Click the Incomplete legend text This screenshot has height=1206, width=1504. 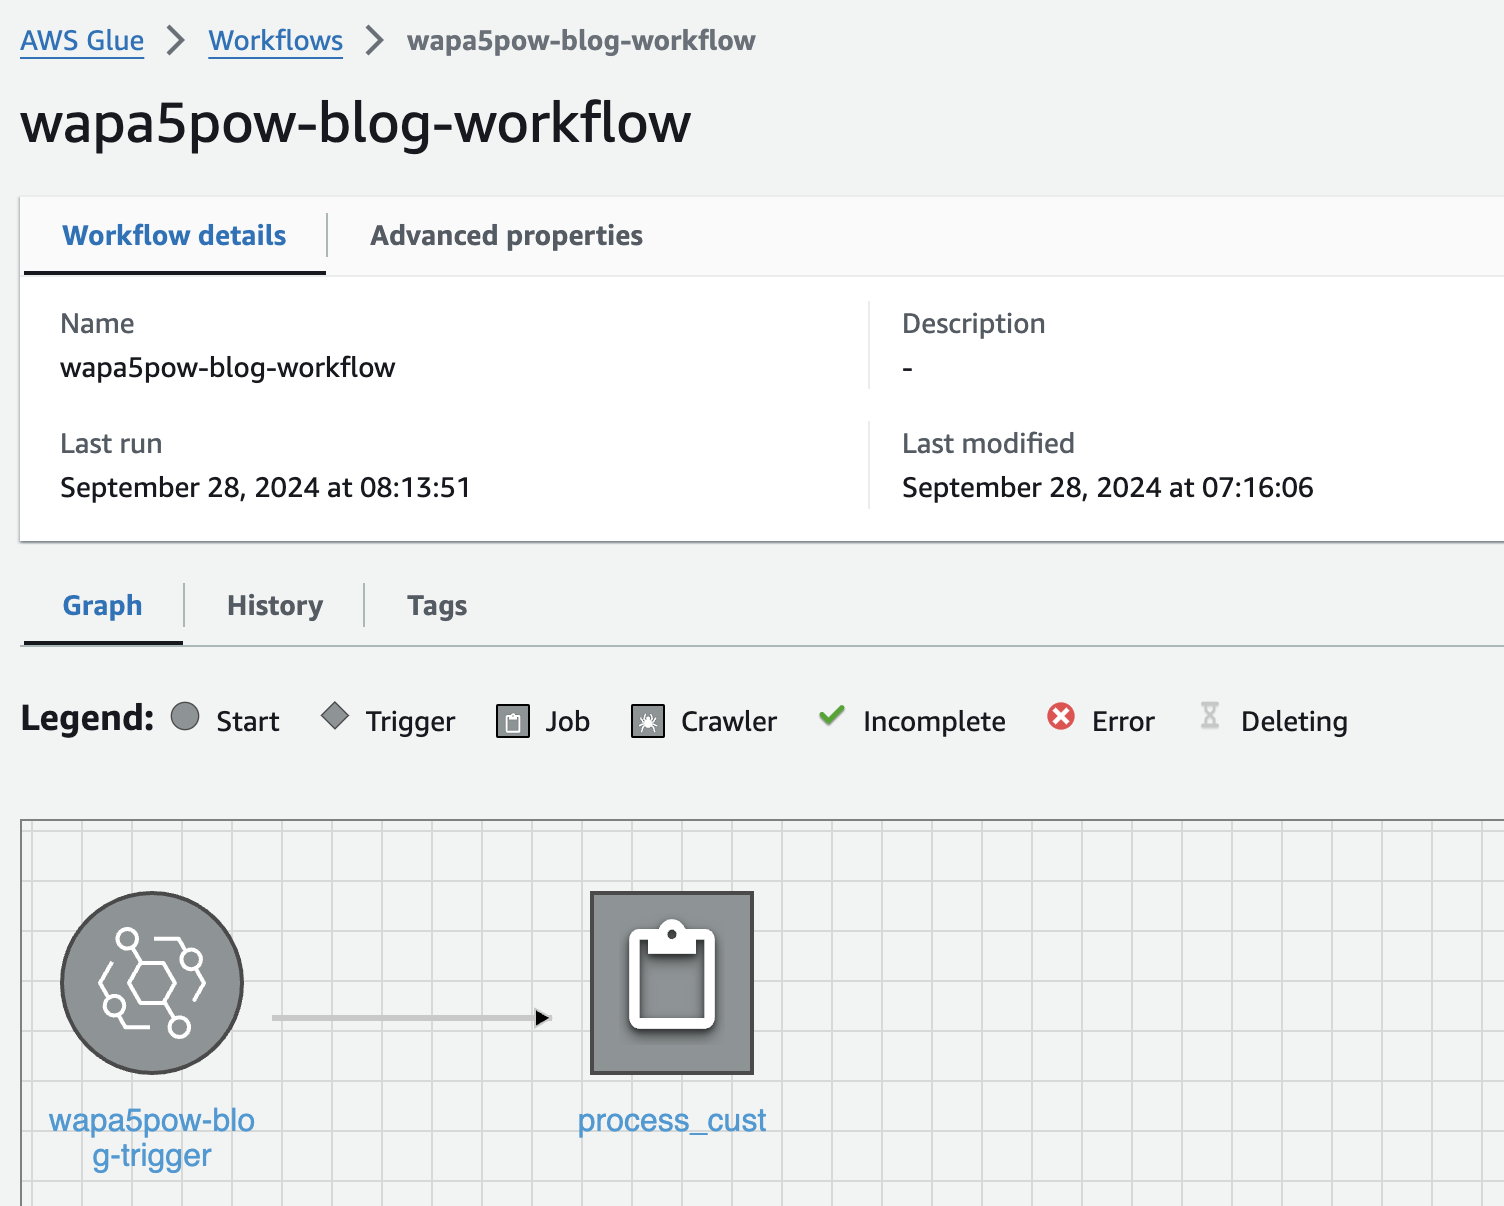[x=934, y=722]
